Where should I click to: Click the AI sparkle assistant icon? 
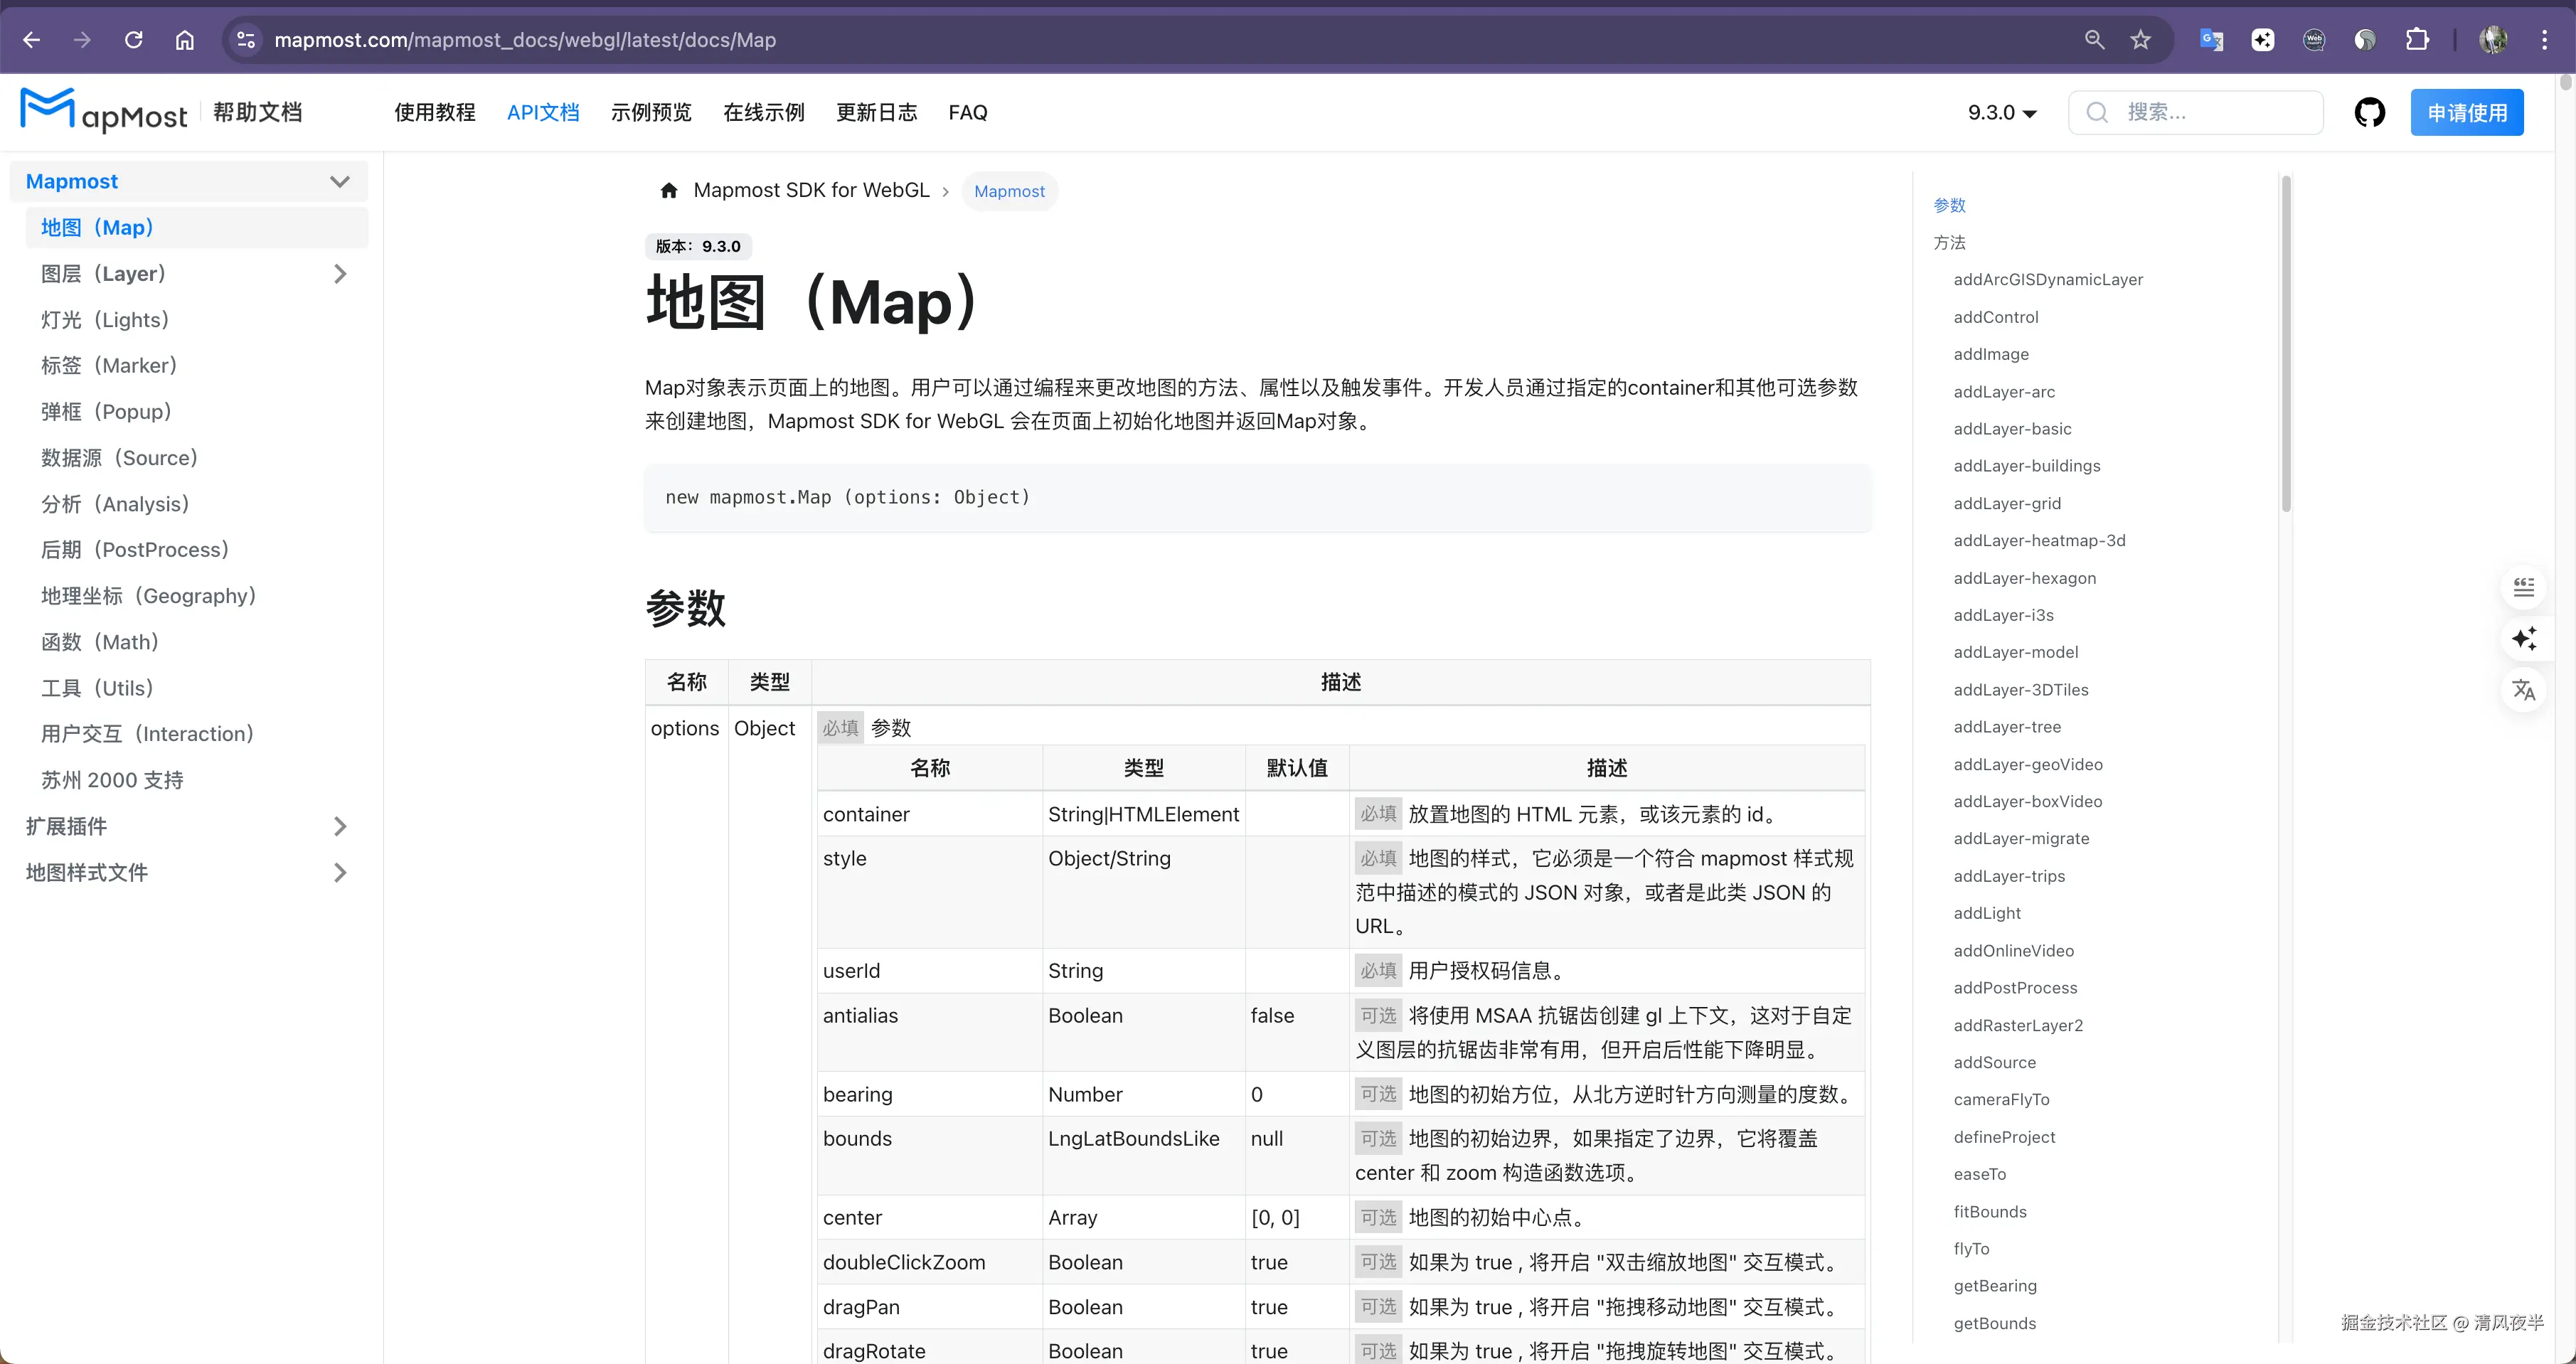click(2523, 638)
